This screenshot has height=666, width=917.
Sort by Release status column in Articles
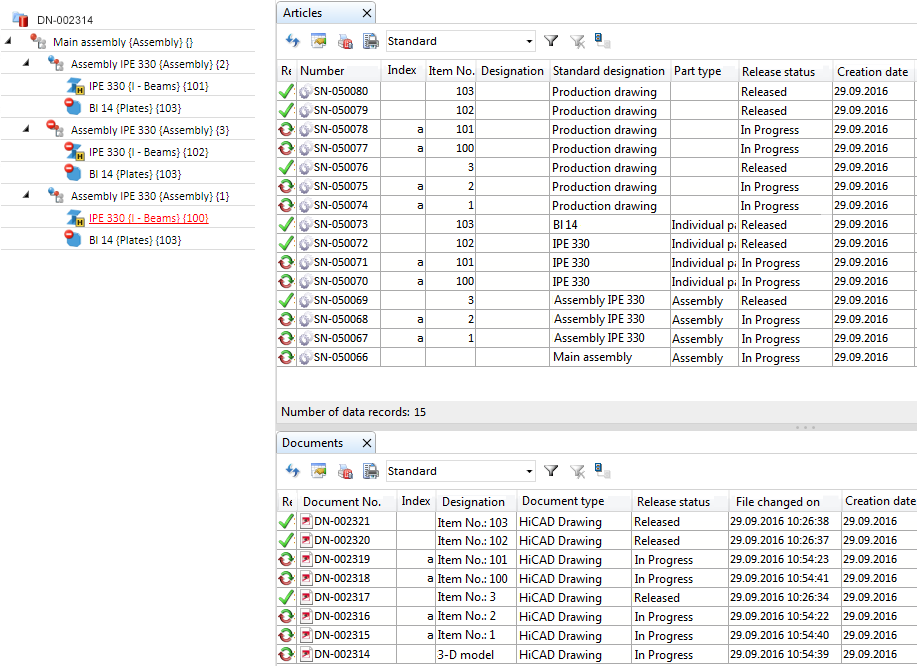777,71
